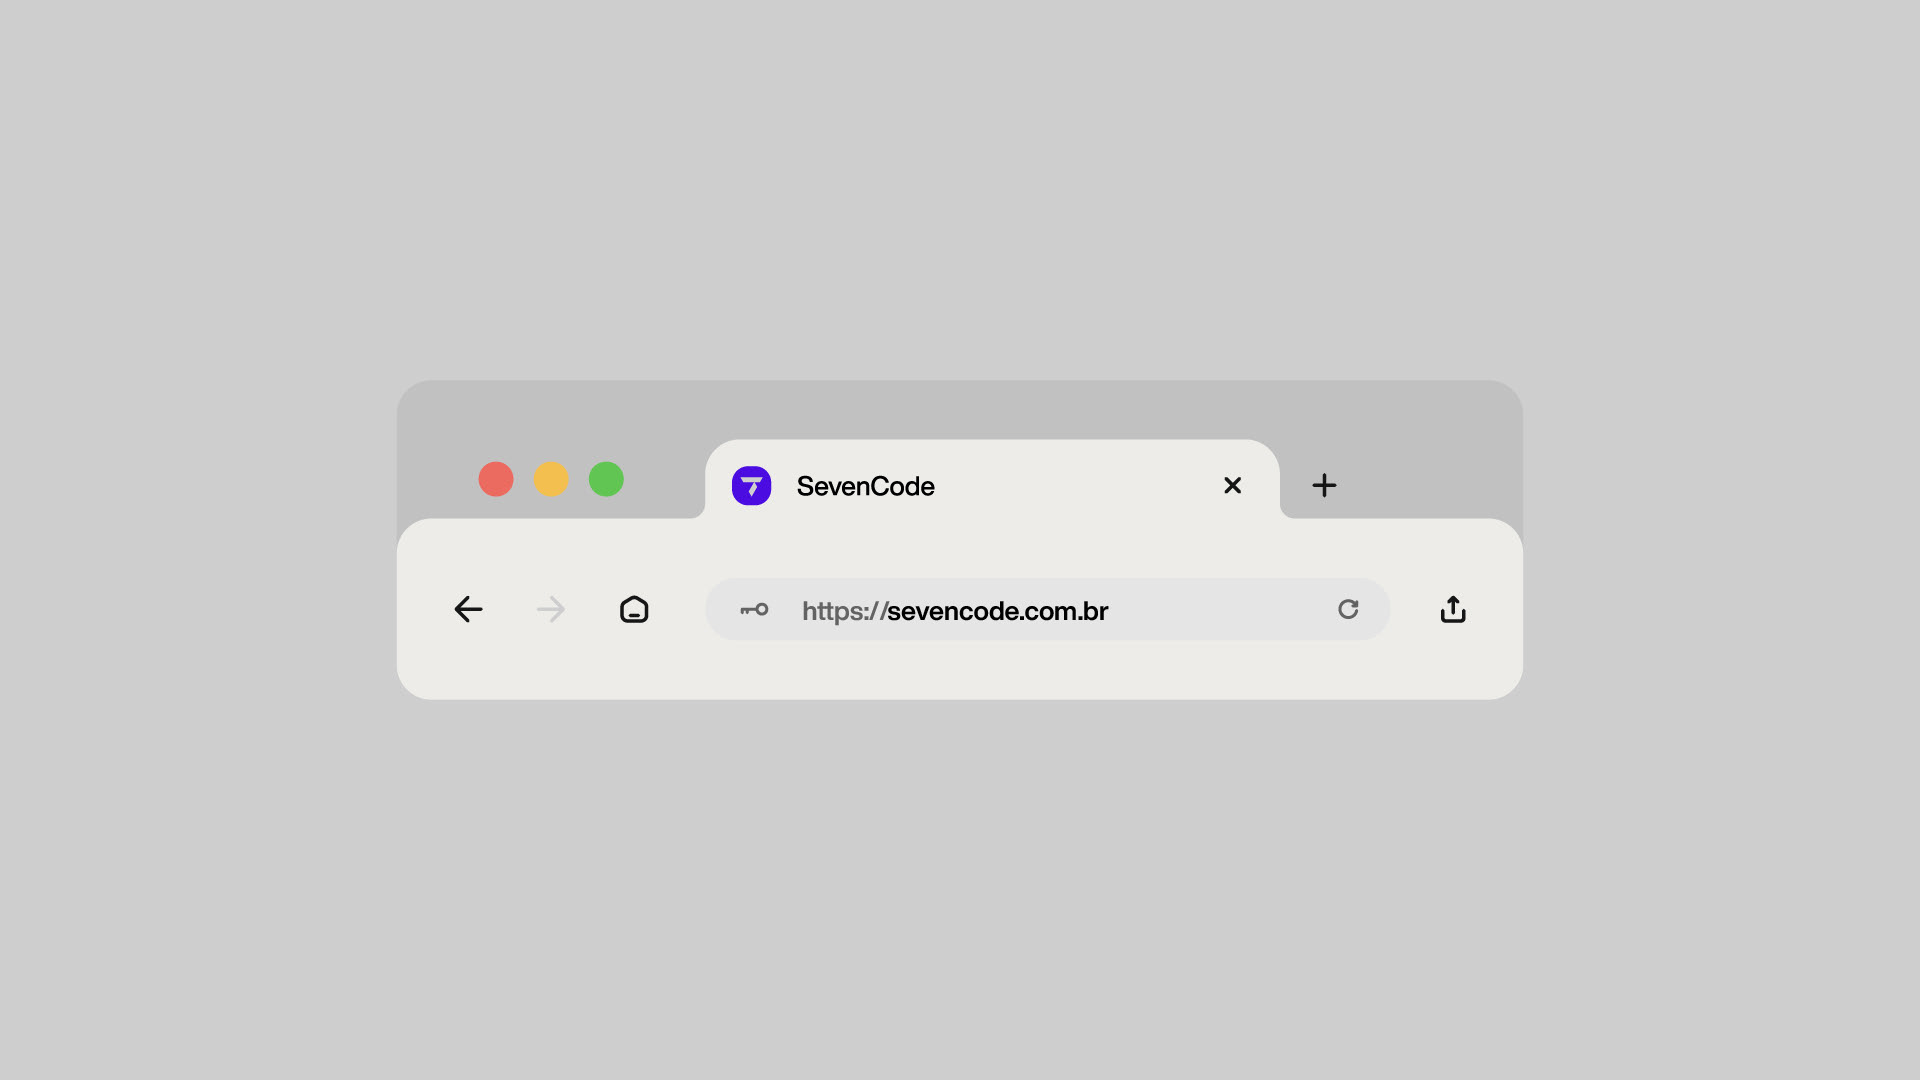Click the key icon in address bar
Screen dimensions: 1920x1080
coord(754,609)
